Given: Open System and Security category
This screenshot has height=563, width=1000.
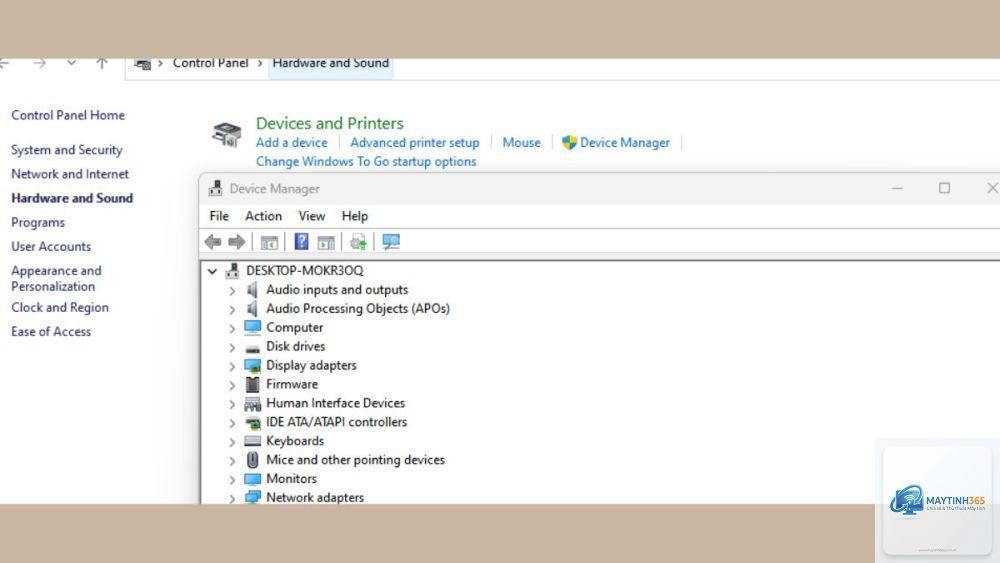Looking at the screenshot, I should click(66, 150).
